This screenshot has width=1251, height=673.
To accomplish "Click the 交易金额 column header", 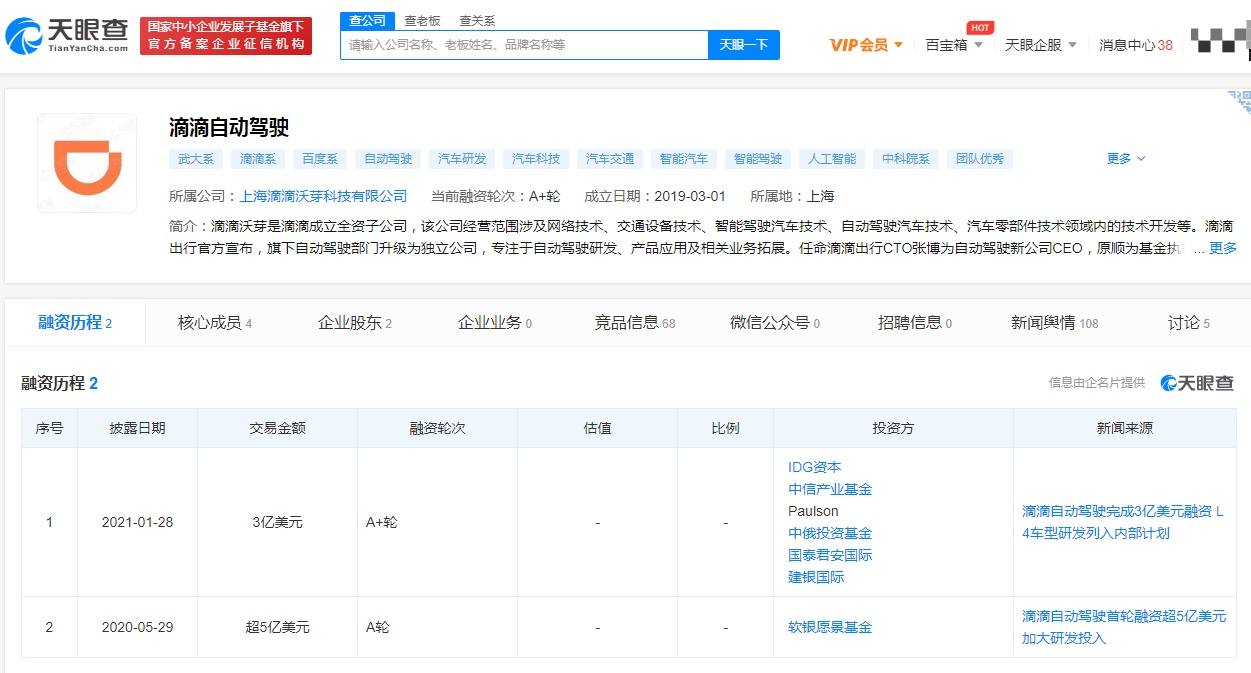I will click(x=277, y=428).
